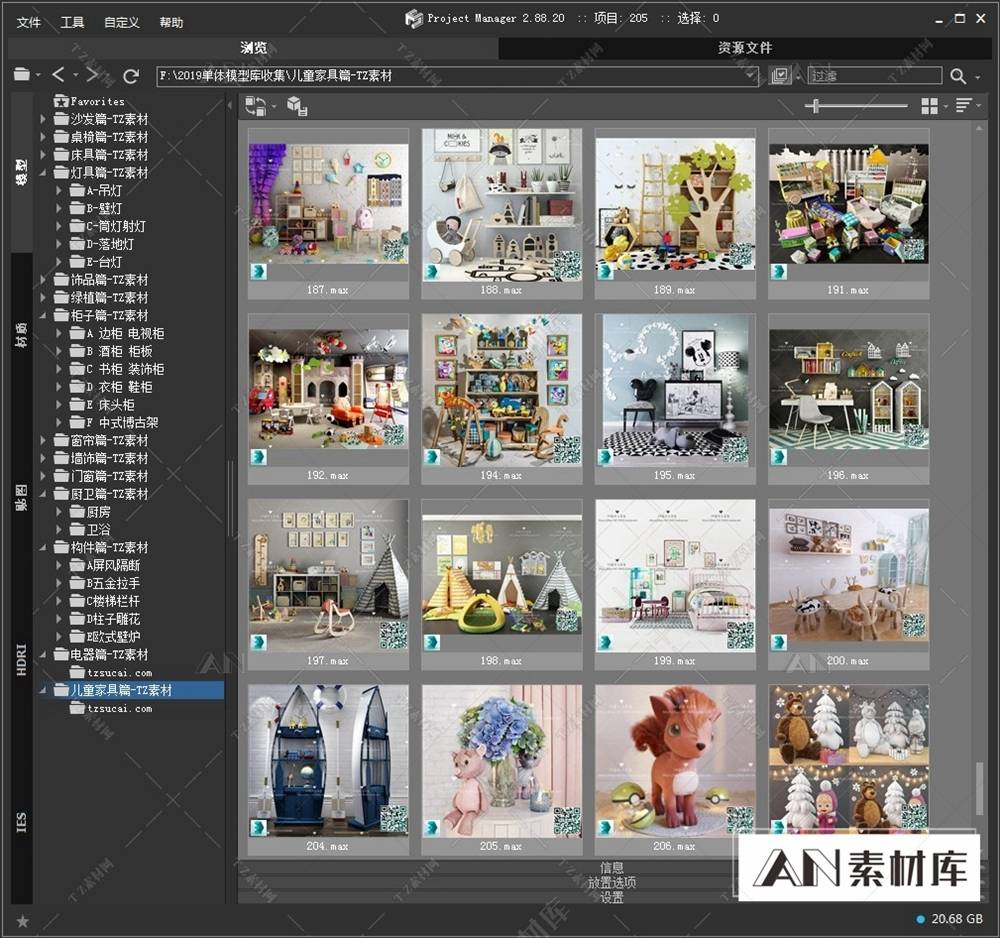Select the 贴图 vertical tab
This screenshot has height=938, width=1000.
[22, 497]
